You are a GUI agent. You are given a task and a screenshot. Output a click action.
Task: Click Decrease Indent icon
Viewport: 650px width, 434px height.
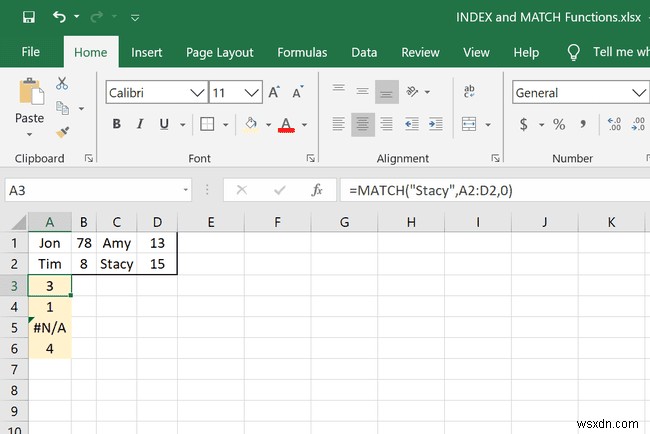[412, 124]
